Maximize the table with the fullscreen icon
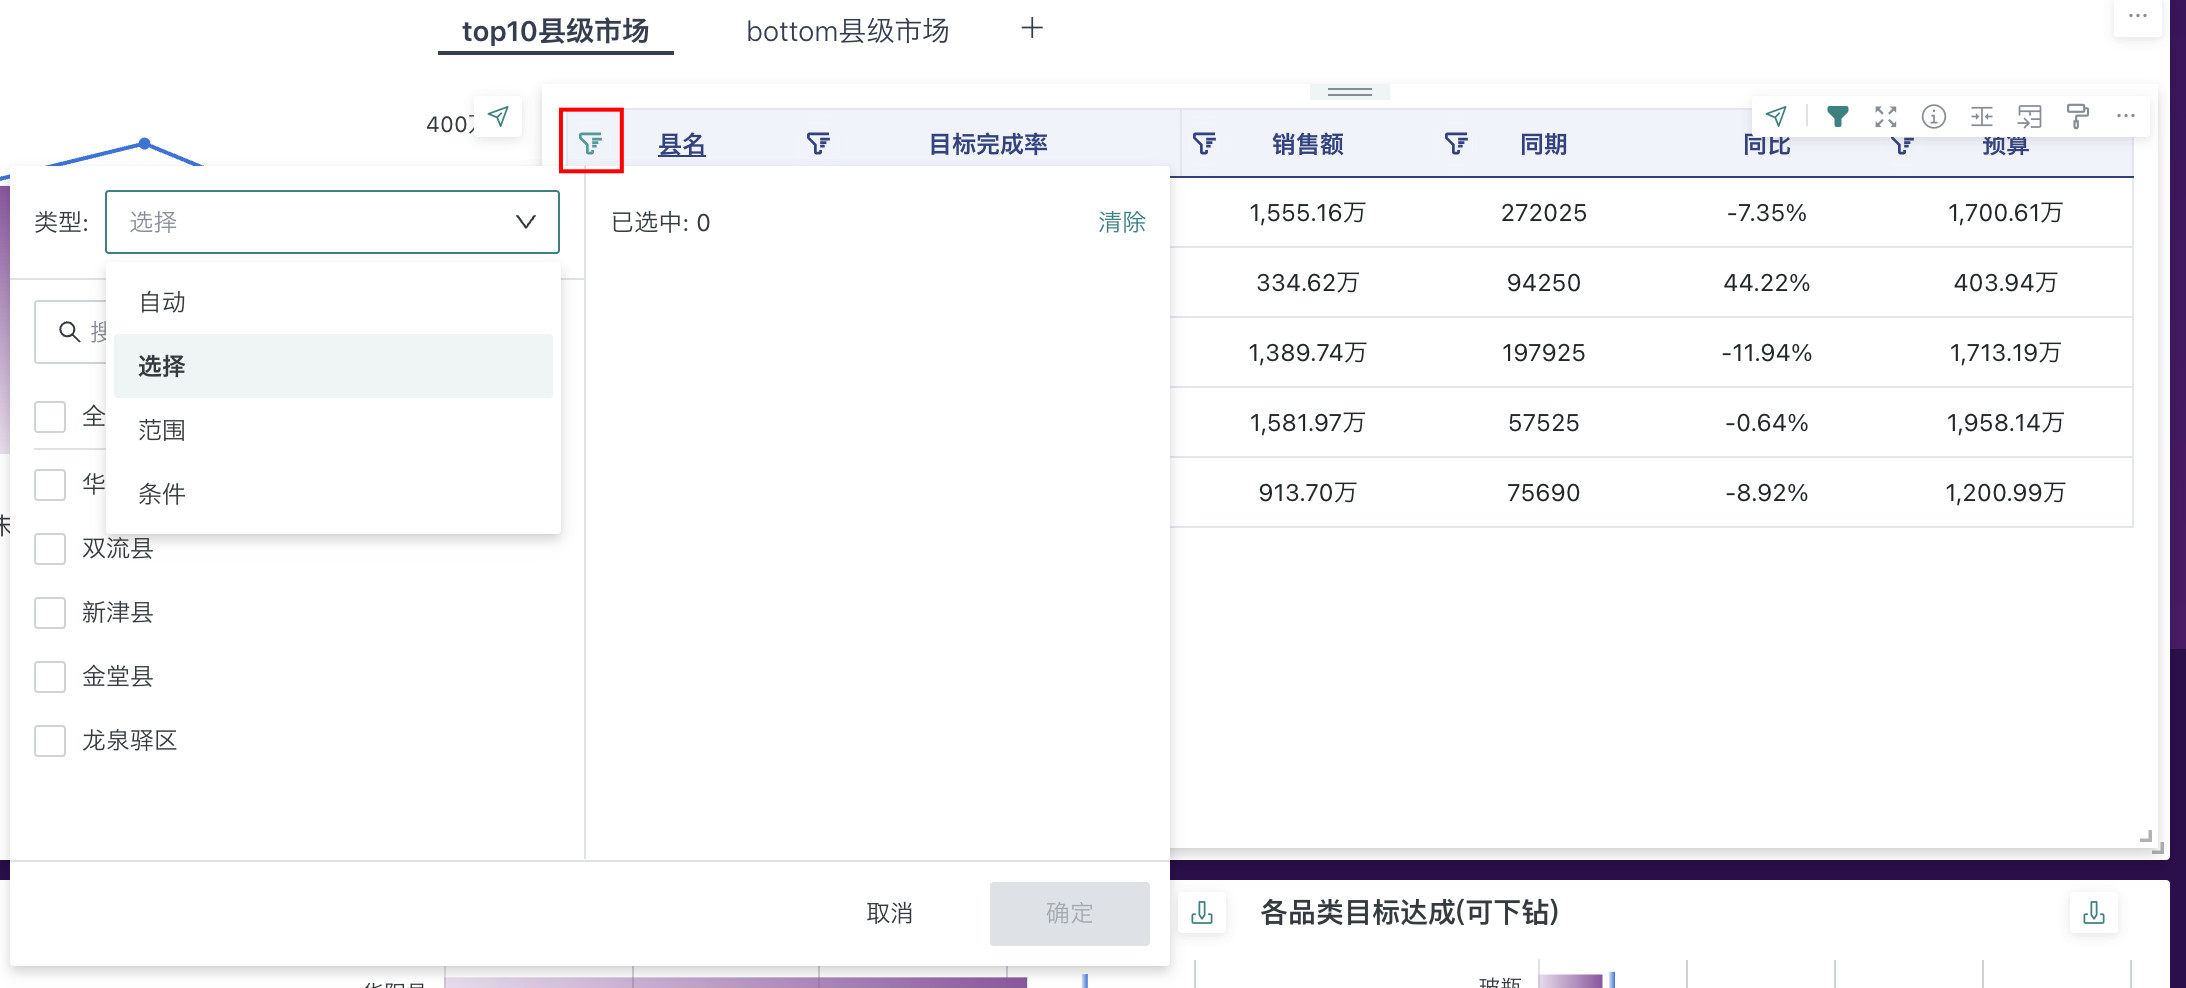The width and height of the screenshot is (2186, 988). (x=1885, y=117)
